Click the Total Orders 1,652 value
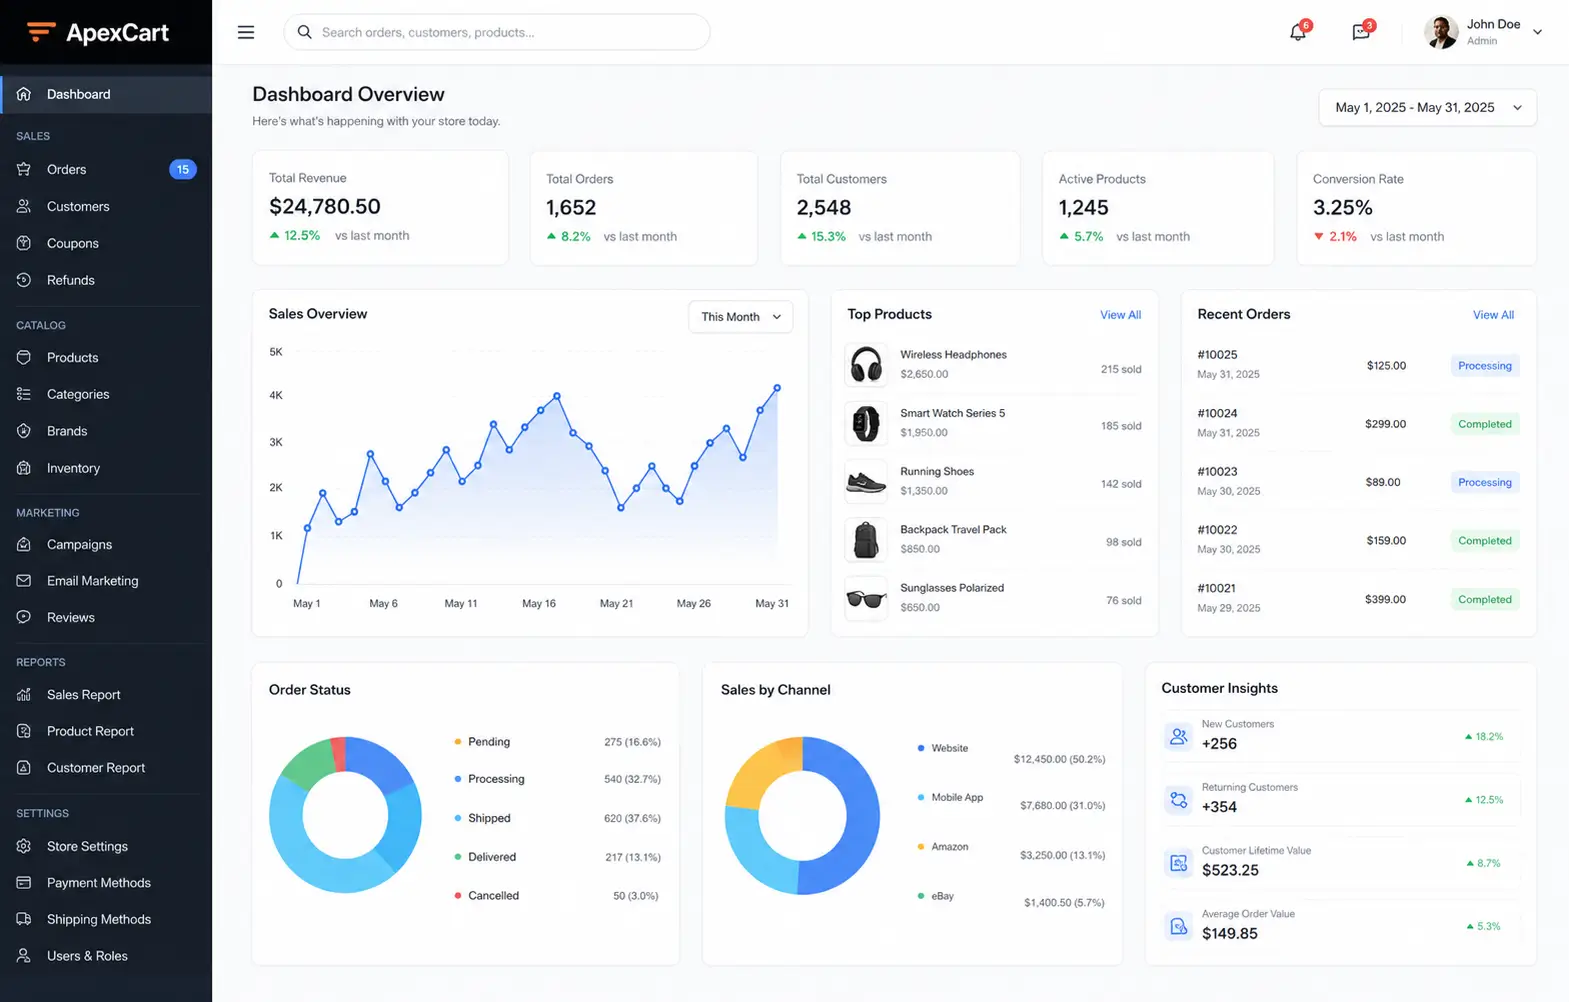 tap(571, 208)
